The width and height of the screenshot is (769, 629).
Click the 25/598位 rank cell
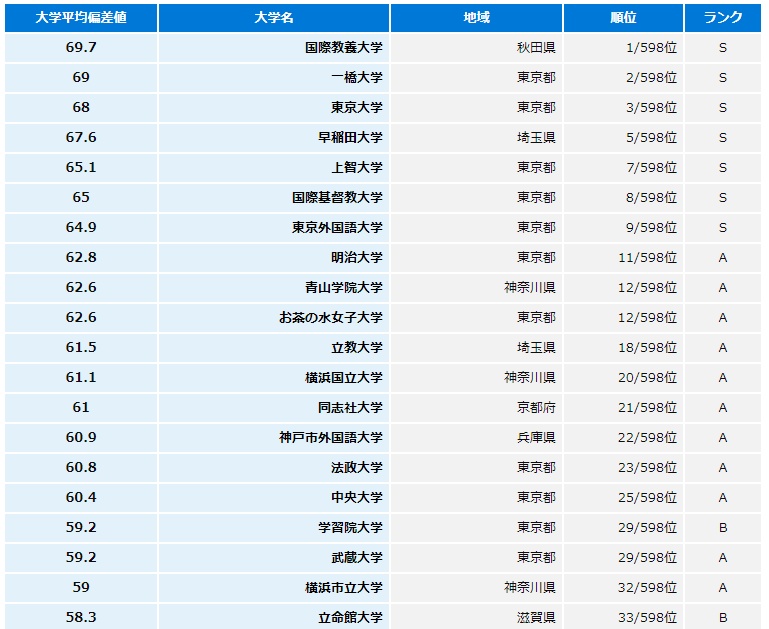tap(623, 498)
